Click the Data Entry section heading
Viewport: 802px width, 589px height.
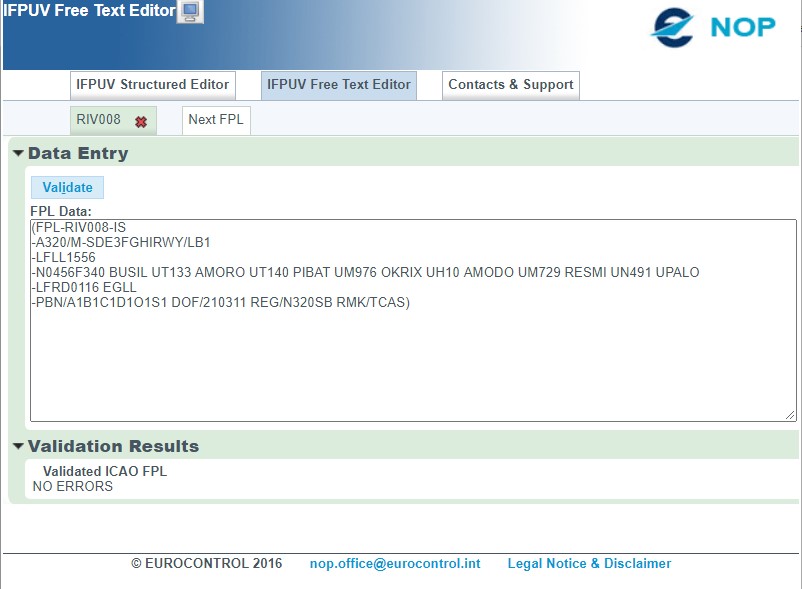(78, 153)
